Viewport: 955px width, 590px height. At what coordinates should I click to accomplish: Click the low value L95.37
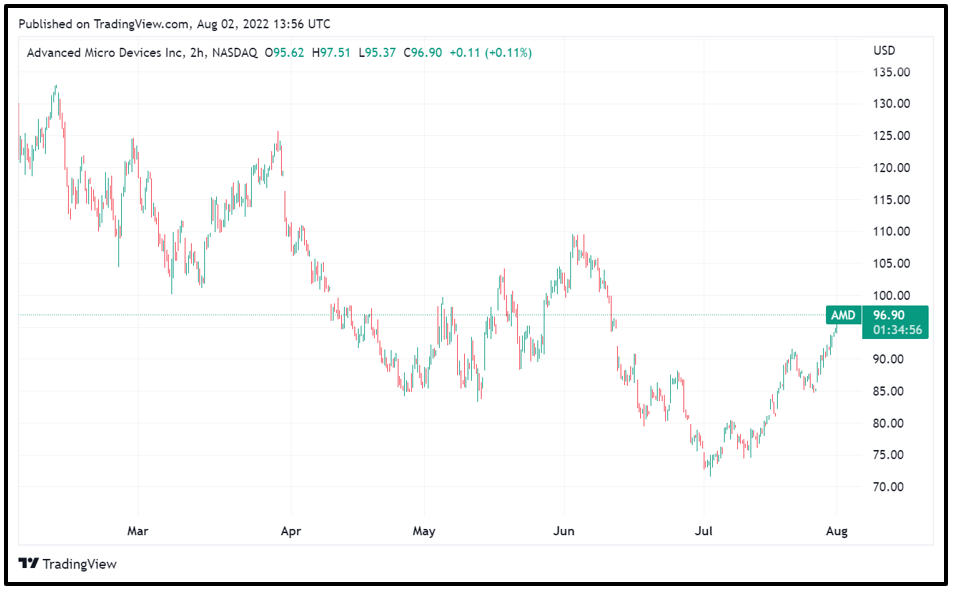377,53
